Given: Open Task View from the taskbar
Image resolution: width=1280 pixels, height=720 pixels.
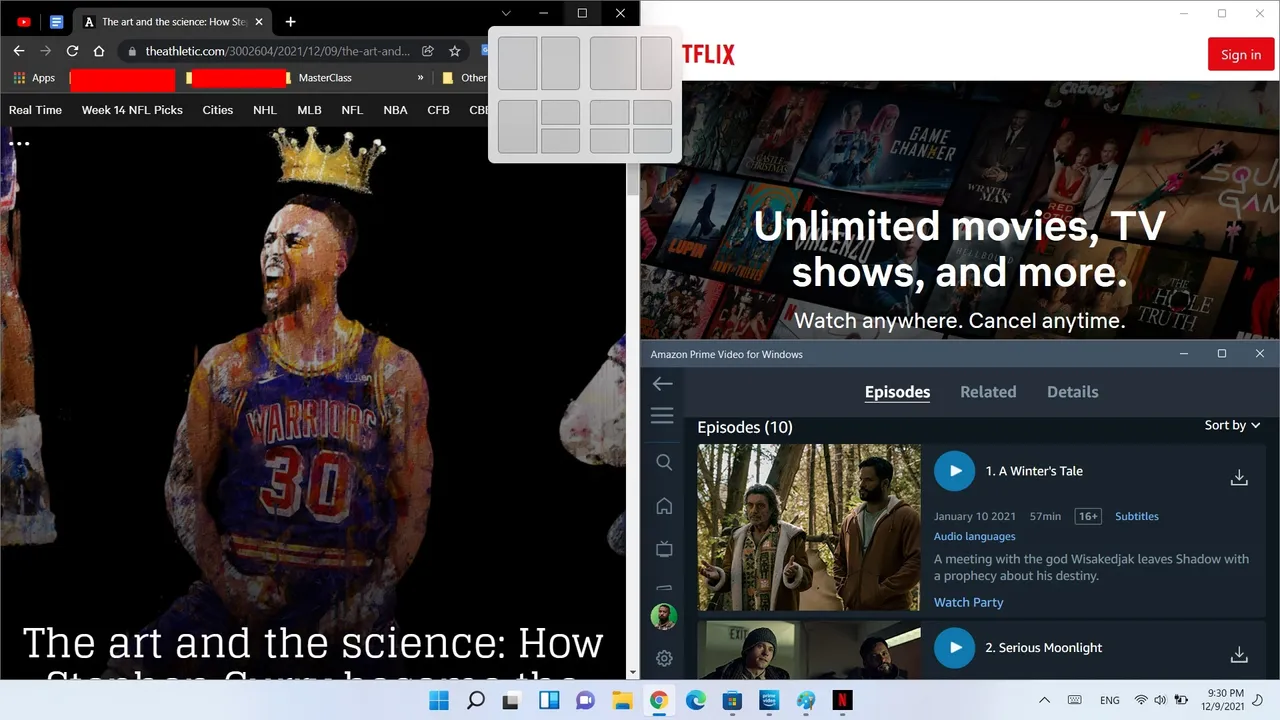Looking at the screenshot, I should [512, 700].
